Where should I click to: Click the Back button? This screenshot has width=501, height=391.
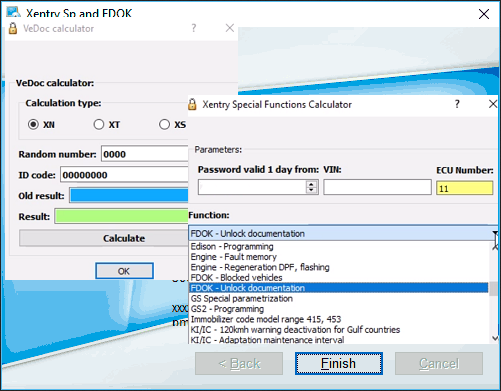pyautogui.click(x=239, y=363)
